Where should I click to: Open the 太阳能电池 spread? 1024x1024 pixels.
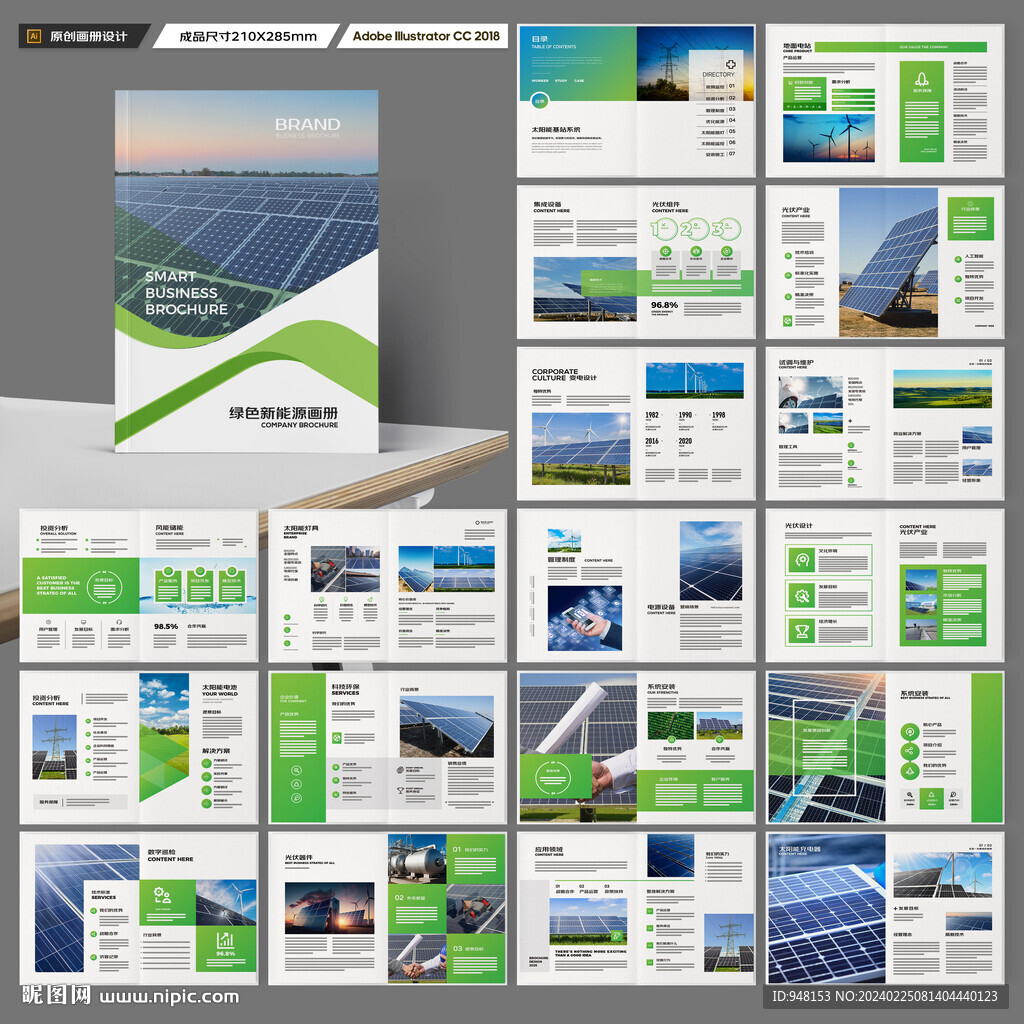(139, 747)
